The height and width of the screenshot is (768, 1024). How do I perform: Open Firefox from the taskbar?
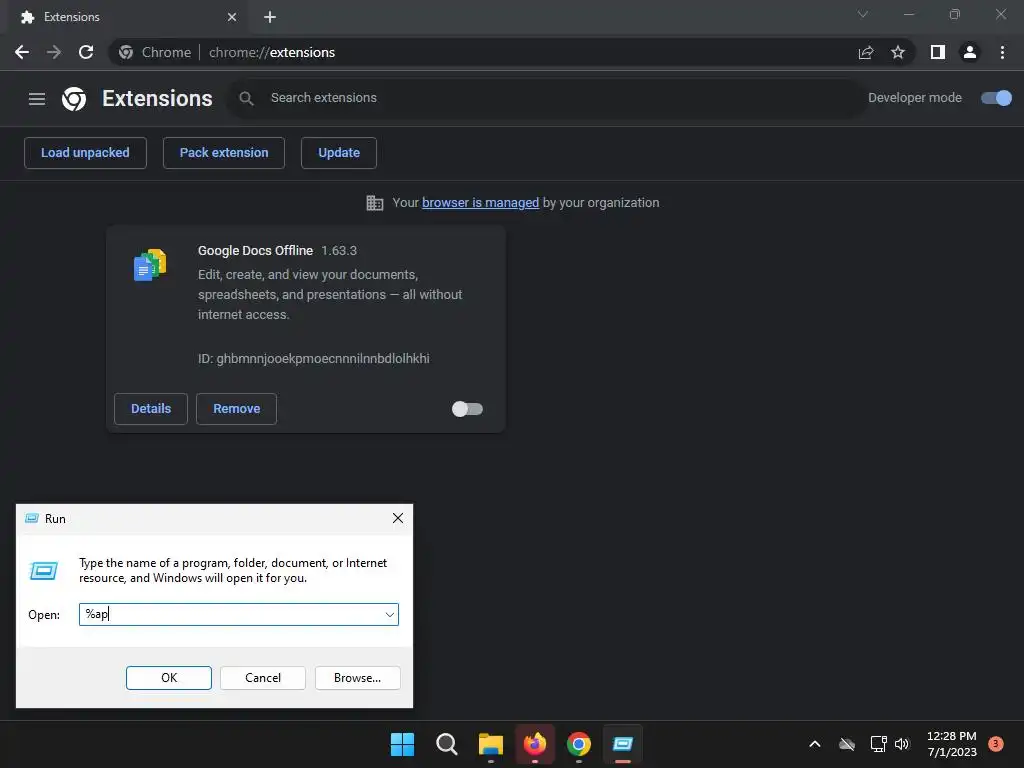pos(535,744)
